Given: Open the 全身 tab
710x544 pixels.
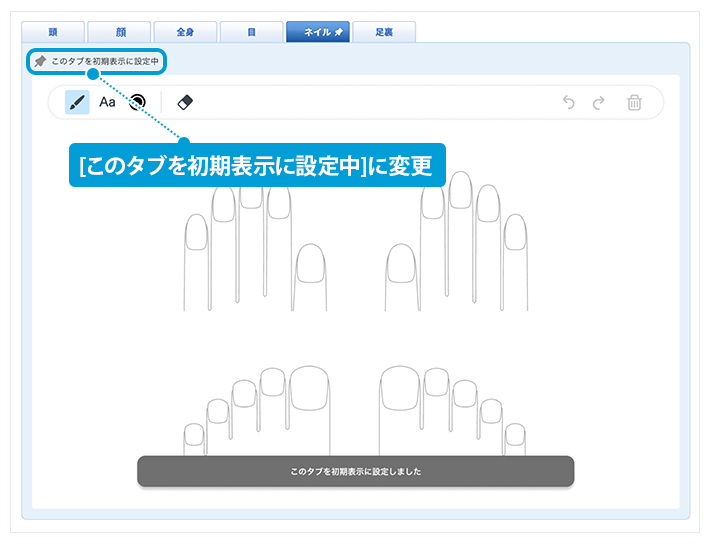Looking at the screenshot, I should (x=184, y=33).
